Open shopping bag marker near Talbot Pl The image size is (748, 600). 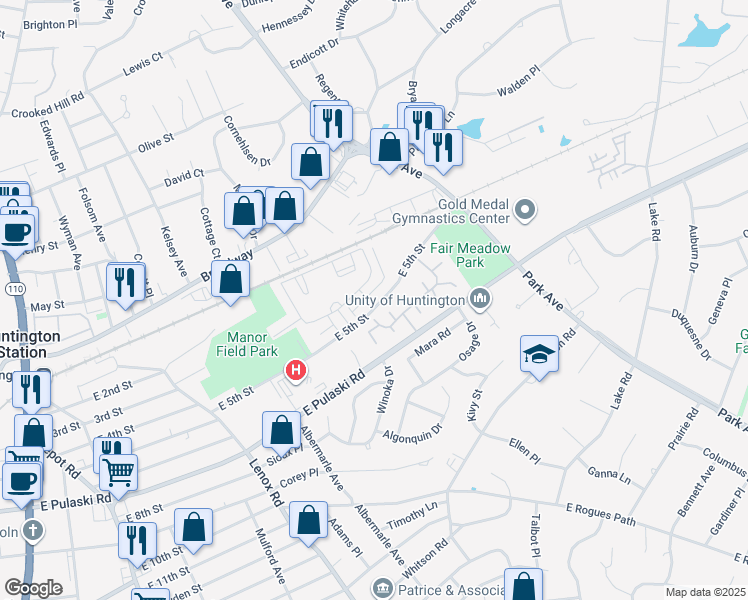coord(523,585)
